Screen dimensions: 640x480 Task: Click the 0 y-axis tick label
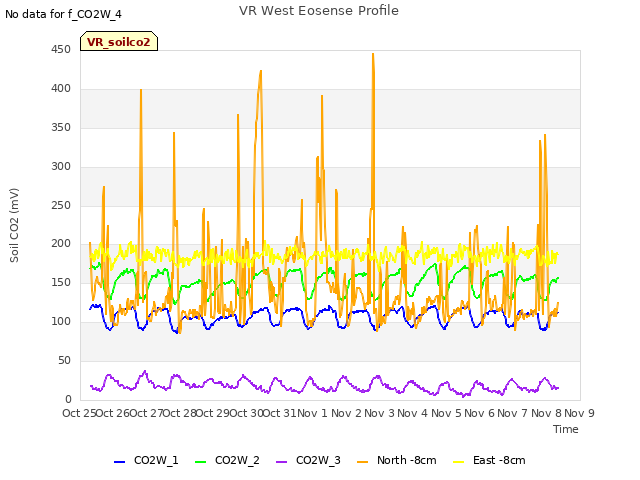pos(68,399)
